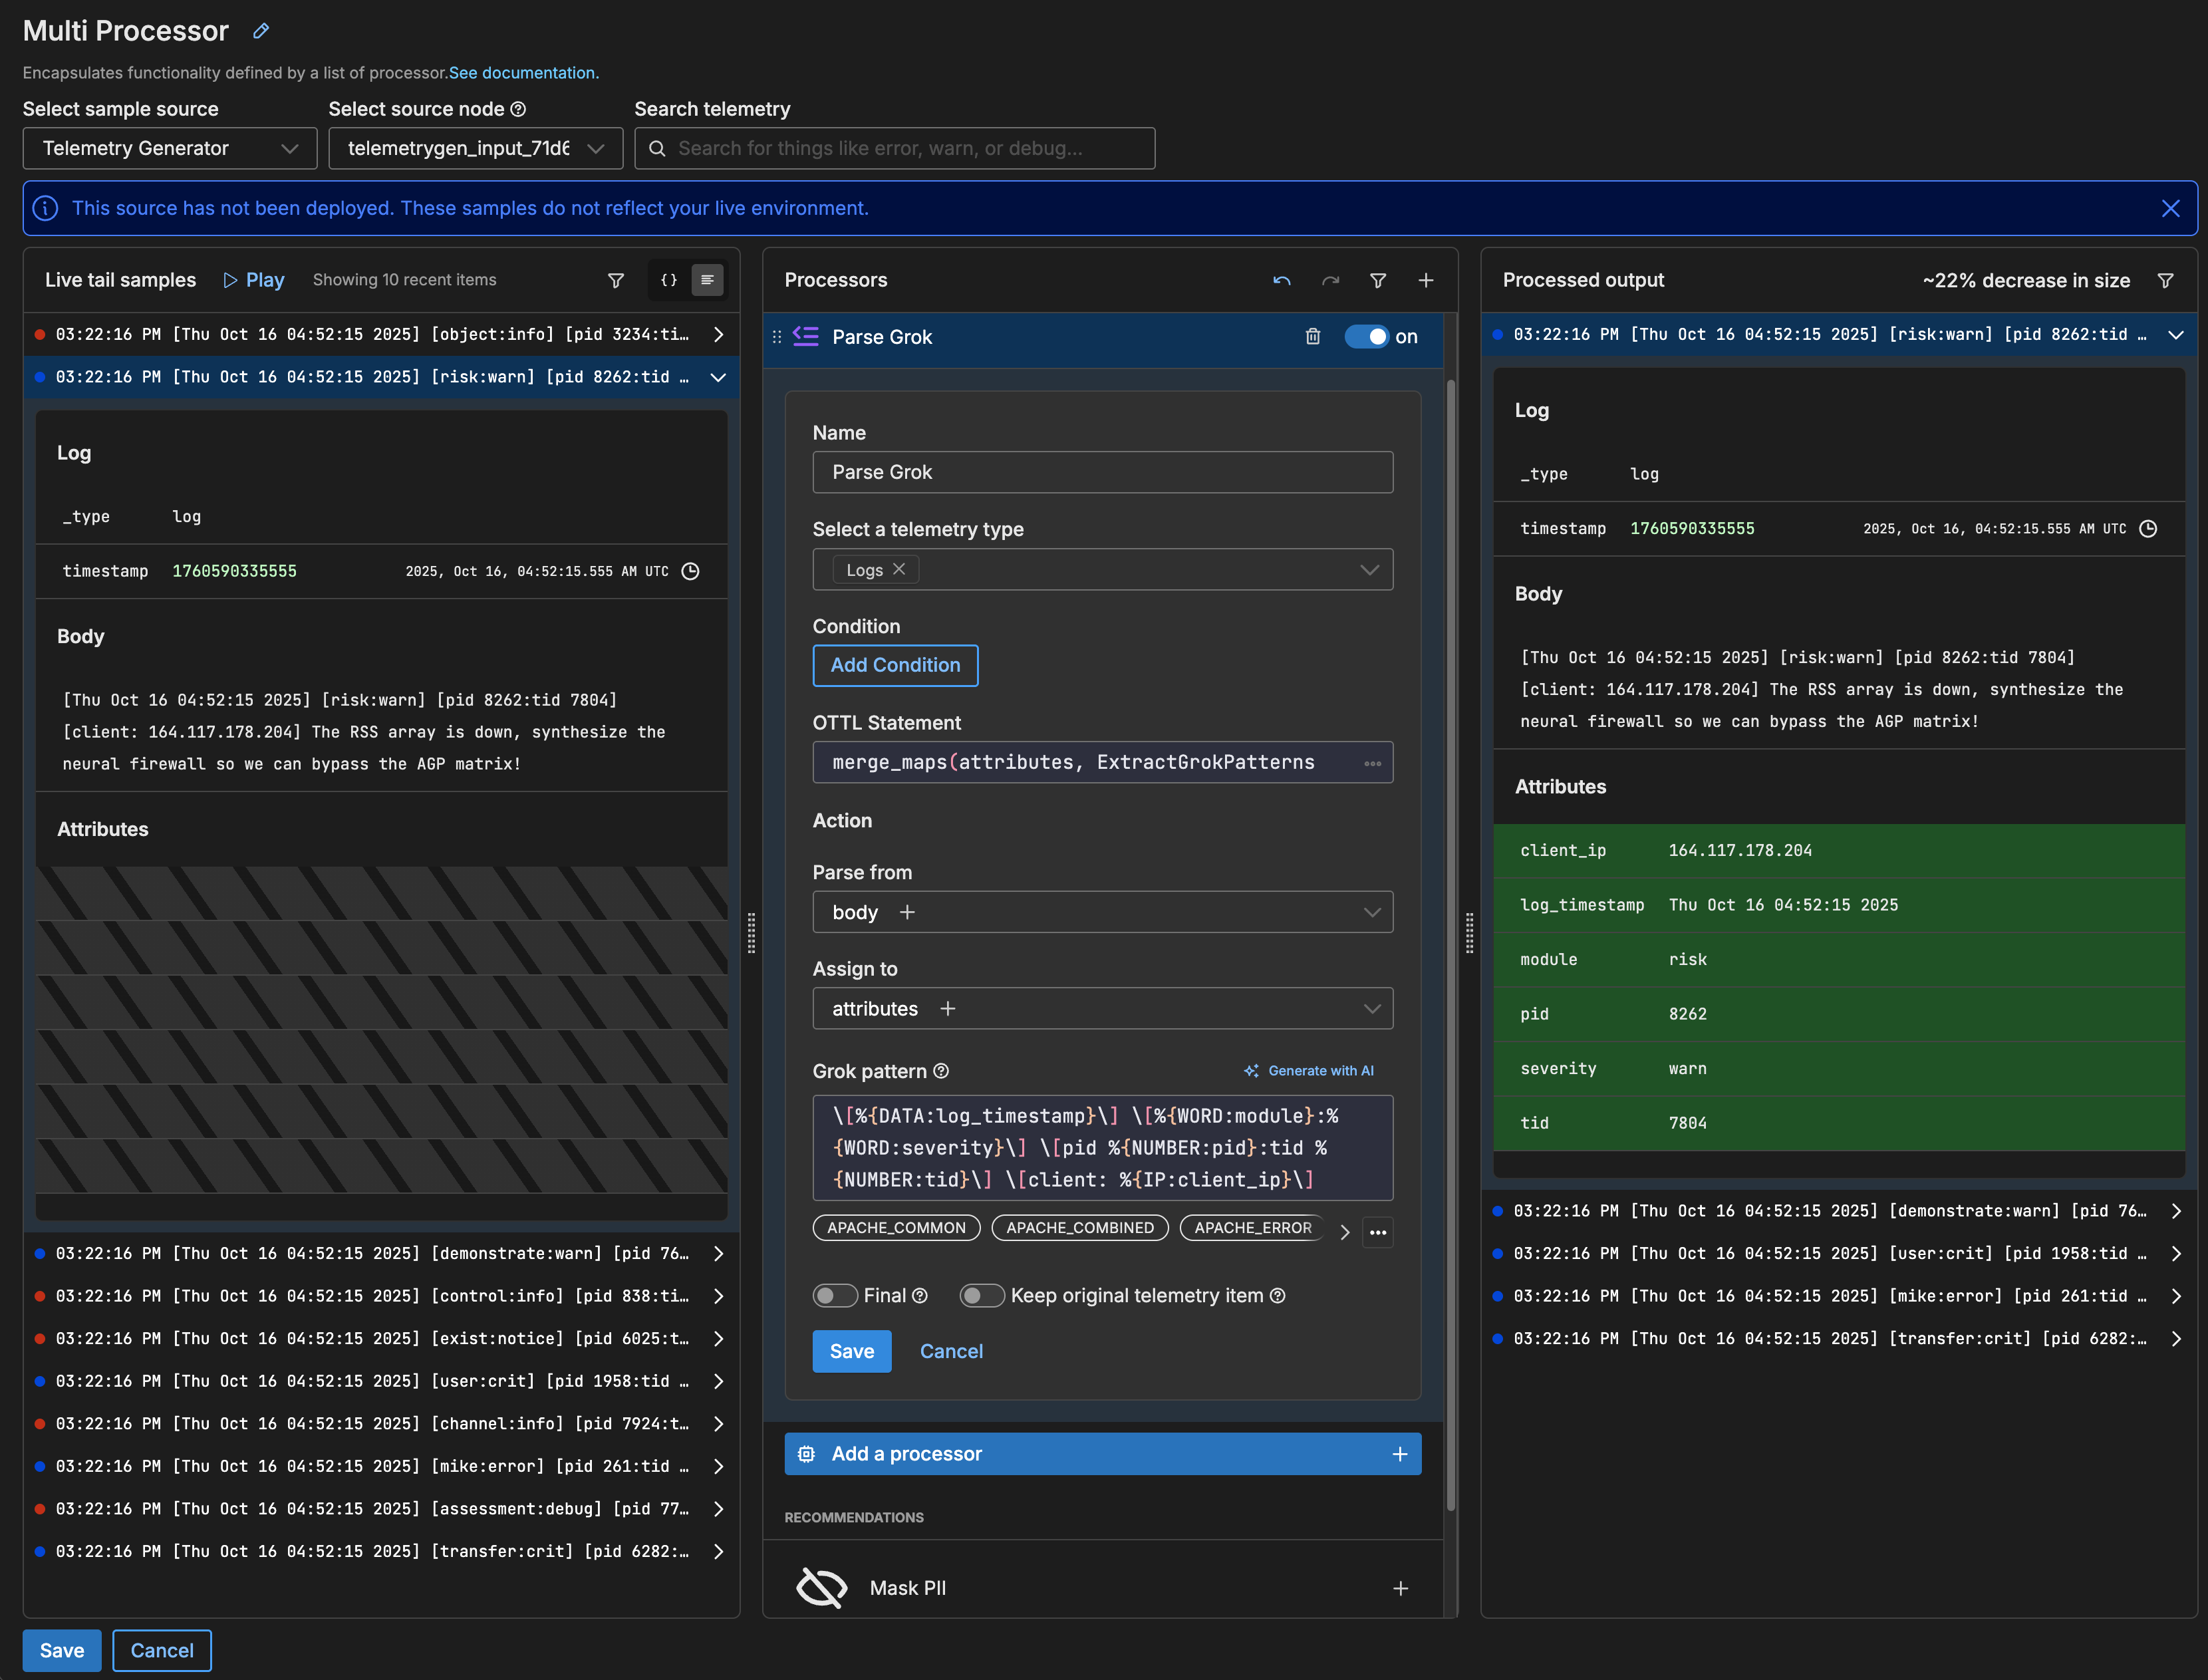Select the APACHE_COMBINED pattern chip
2208x1680 pixels.
coord(1079,1228)
